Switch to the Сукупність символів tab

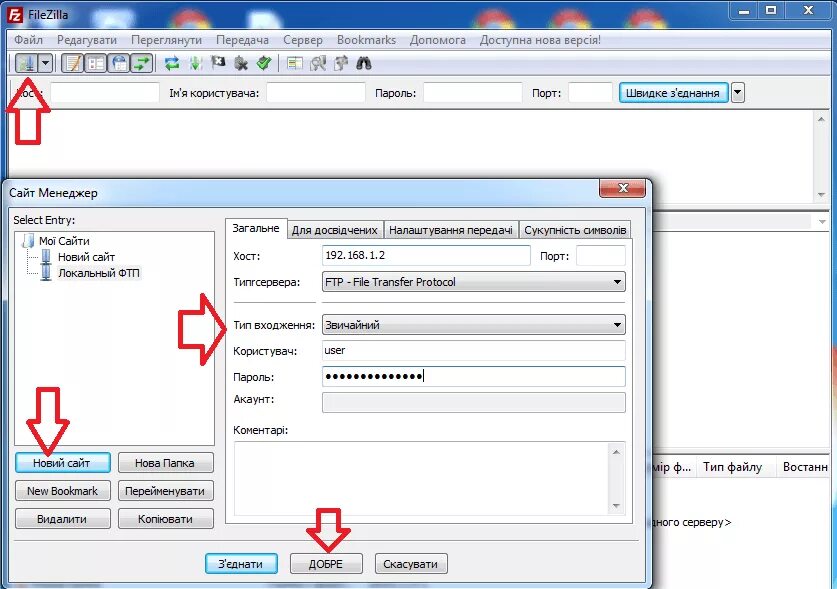[575, 230]
